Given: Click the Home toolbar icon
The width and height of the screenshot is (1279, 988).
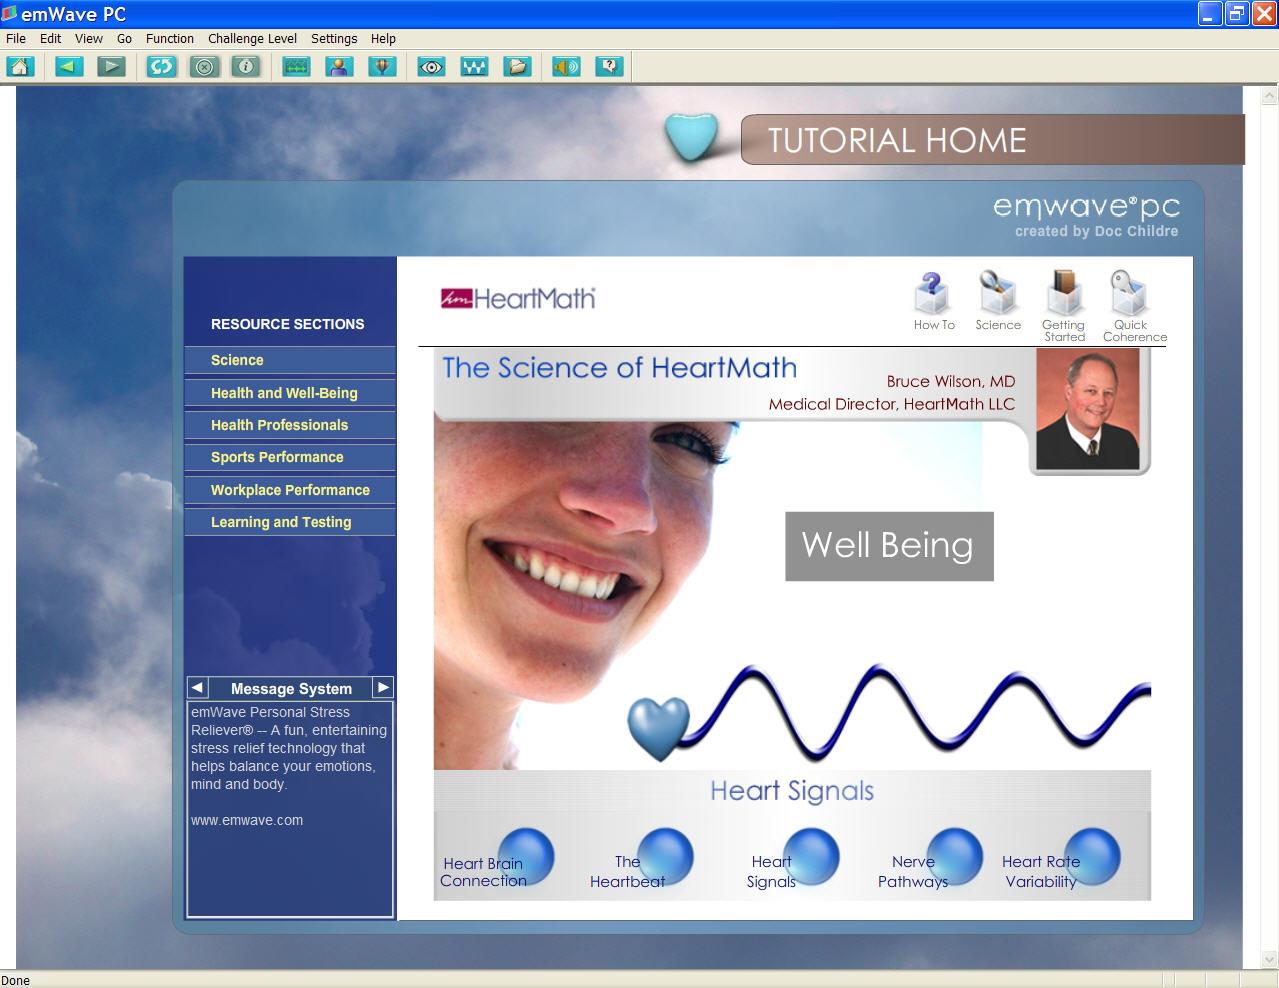Looking at the screenshot, I should coord(20,67).
